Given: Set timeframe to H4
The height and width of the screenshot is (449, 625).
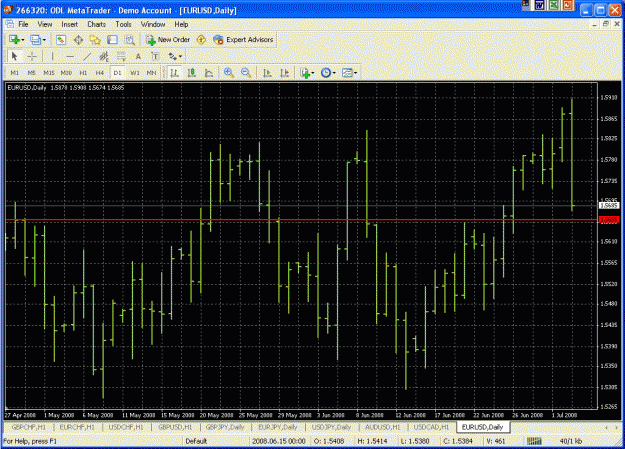Looking at the screenshot, I should tap(100, 73).
